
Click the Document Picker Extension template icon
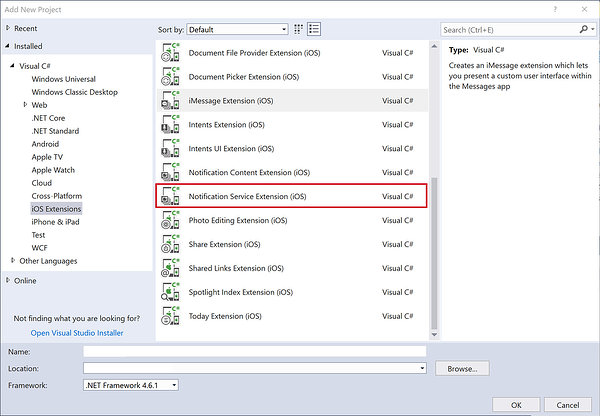pos(171,77)
